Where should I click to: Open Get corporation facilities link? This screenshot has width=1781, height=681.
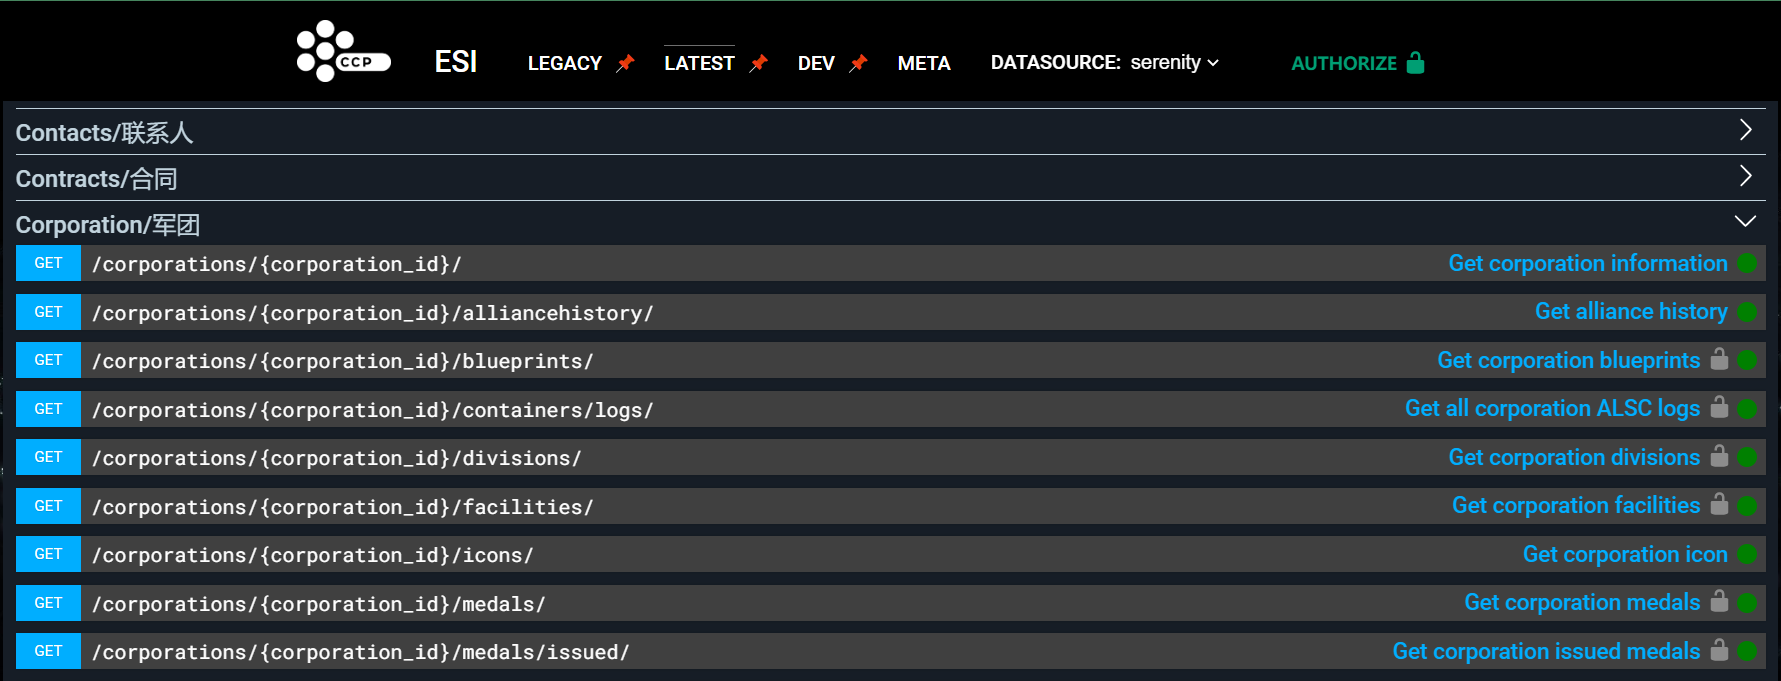tap(1576, 505)
